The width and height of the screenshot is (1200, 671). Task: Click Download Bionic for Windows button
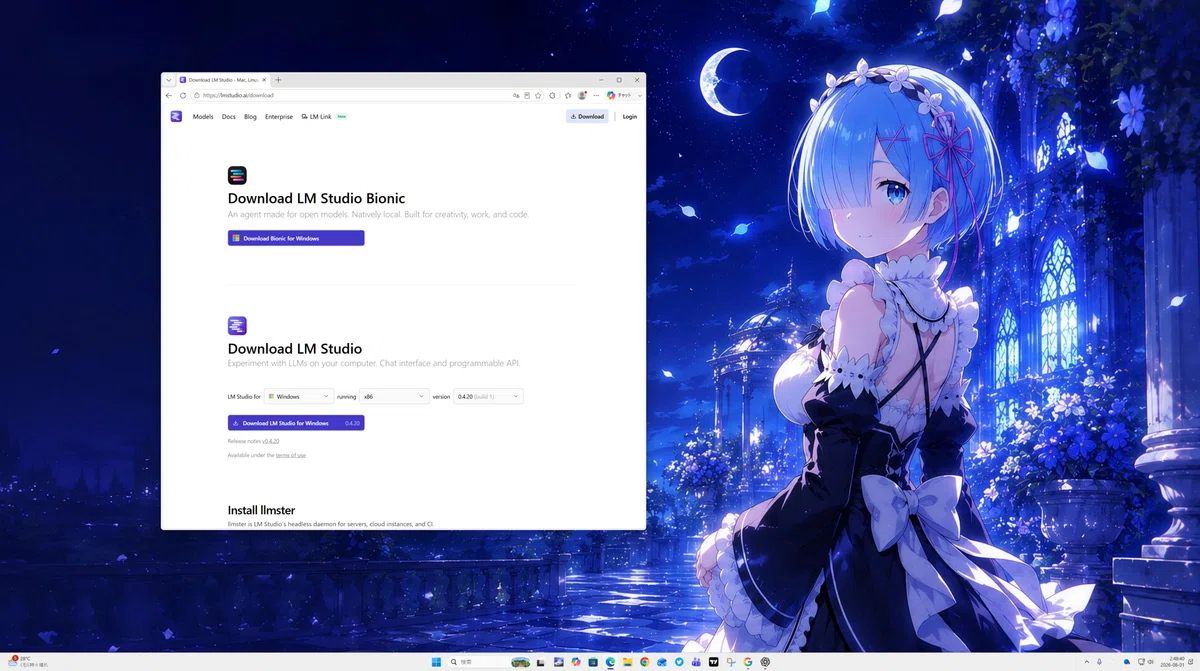[x=296, y=238]
